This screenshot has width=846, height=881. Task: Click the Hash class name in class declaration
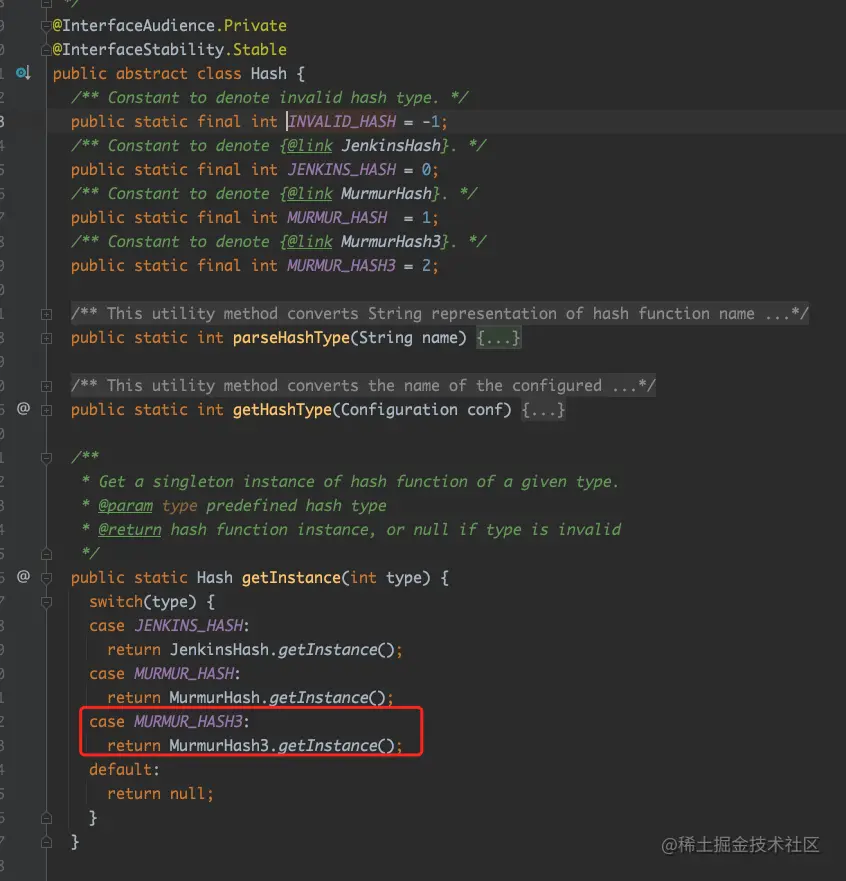click(x=269, y=74)
